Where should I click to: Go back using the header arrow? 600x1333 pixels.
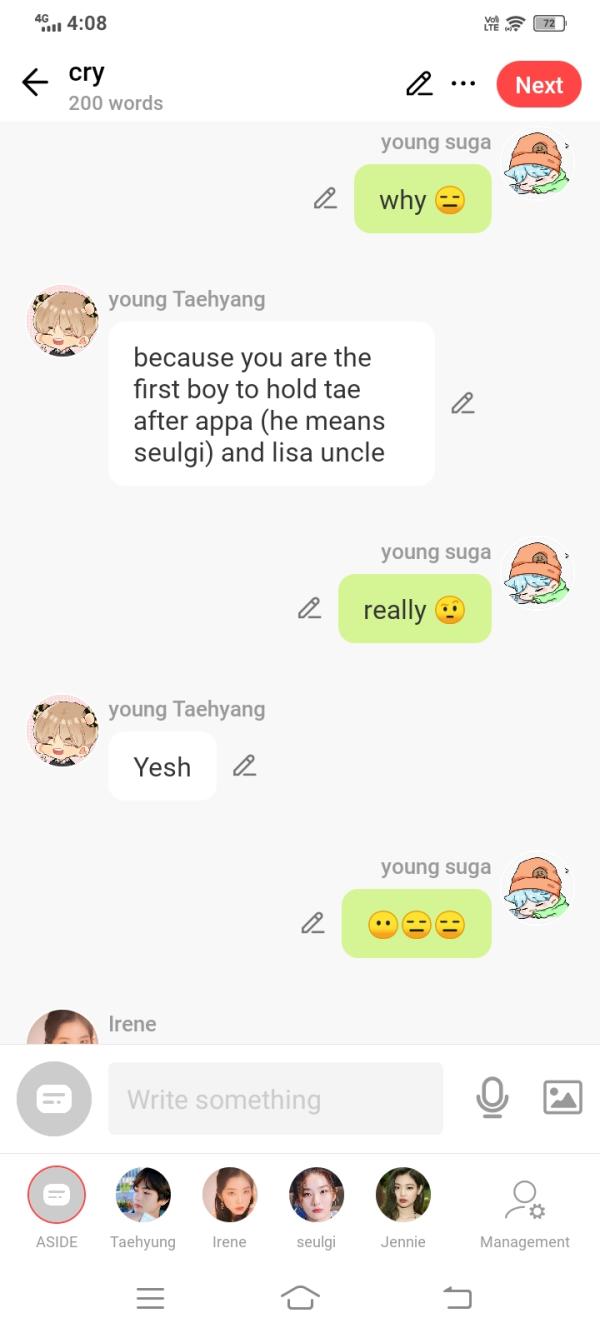coord(35,83)
